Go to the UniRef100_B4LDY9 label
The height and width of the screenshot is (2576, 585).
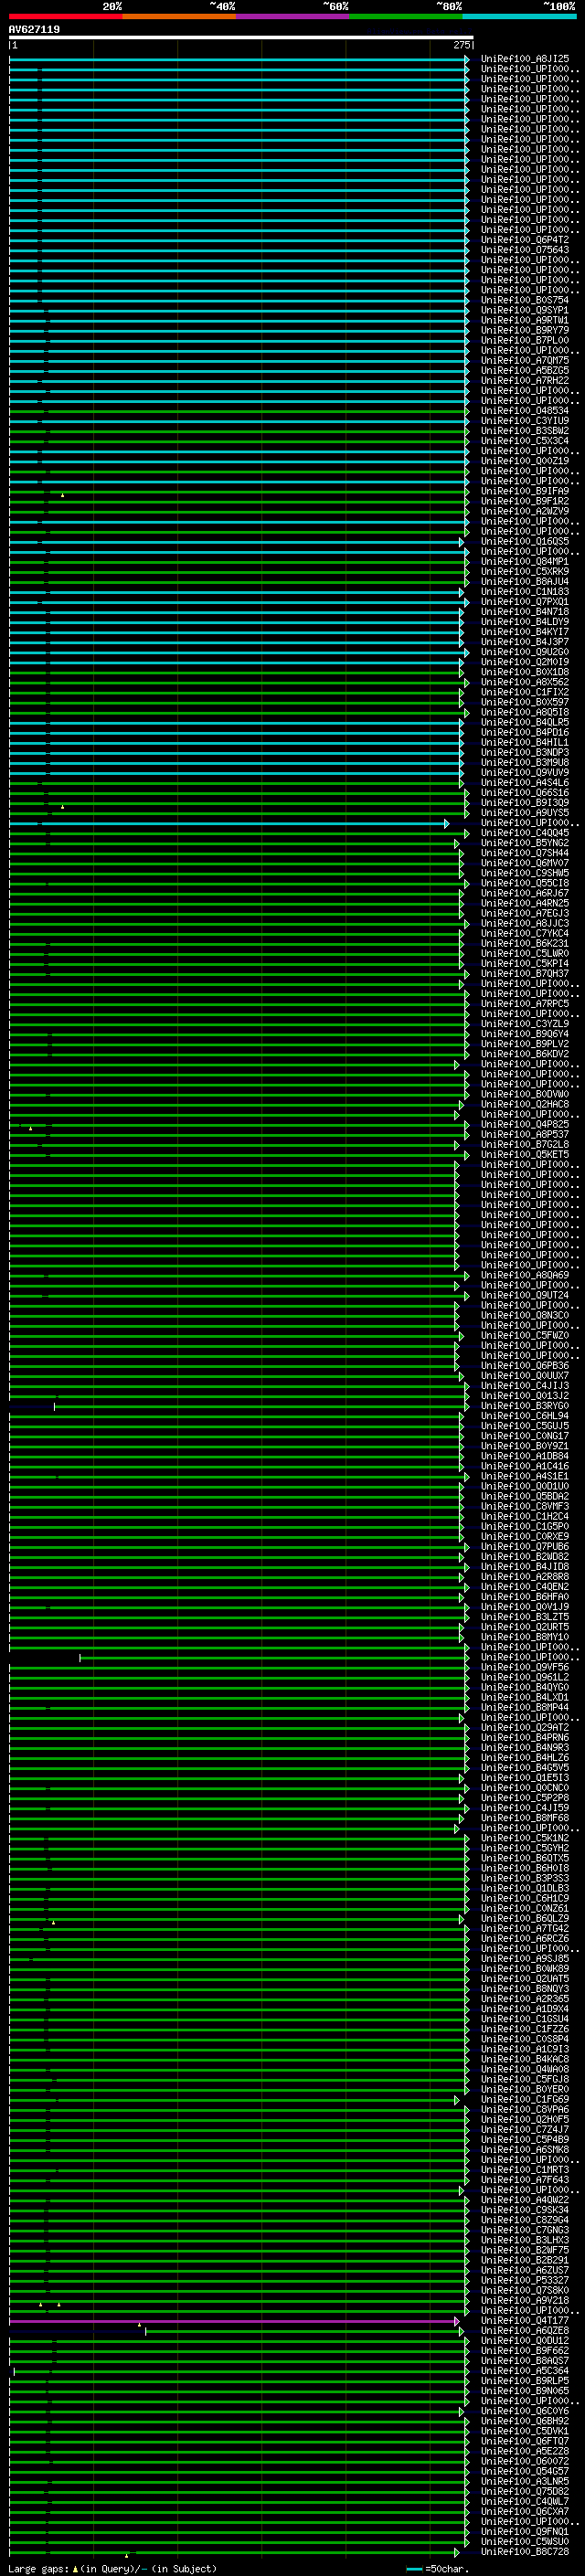pos(525,622)
